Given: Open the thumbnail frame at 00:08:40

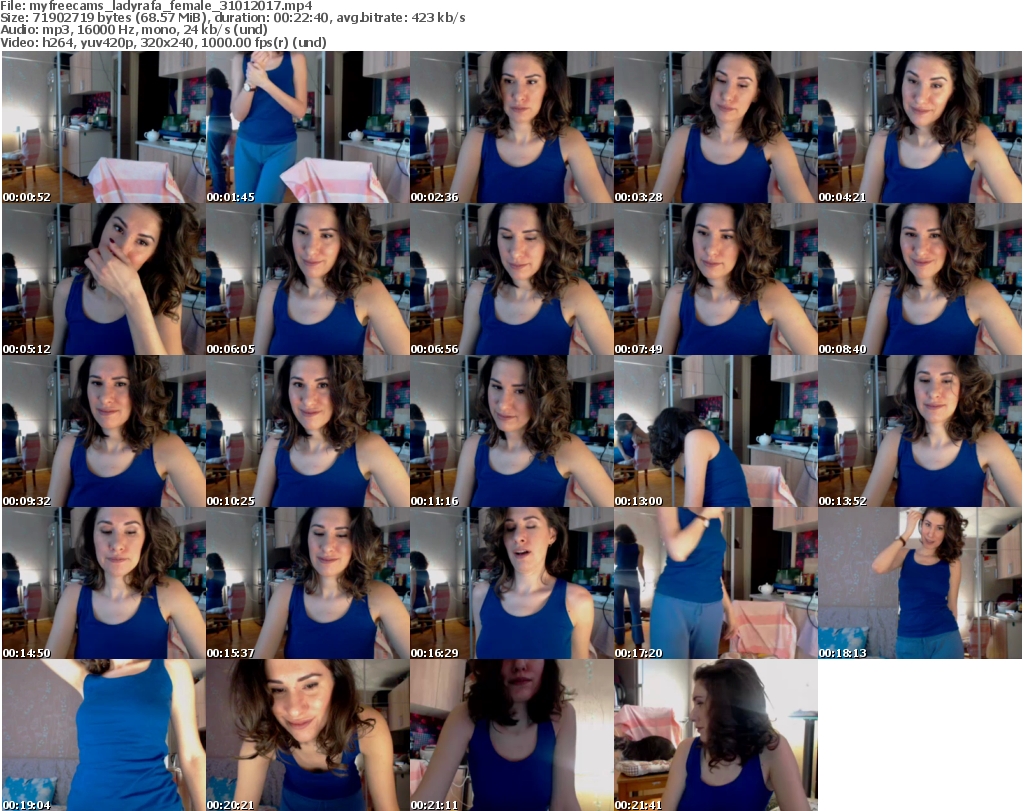Looking at the screenshot, I should (920, 279).
